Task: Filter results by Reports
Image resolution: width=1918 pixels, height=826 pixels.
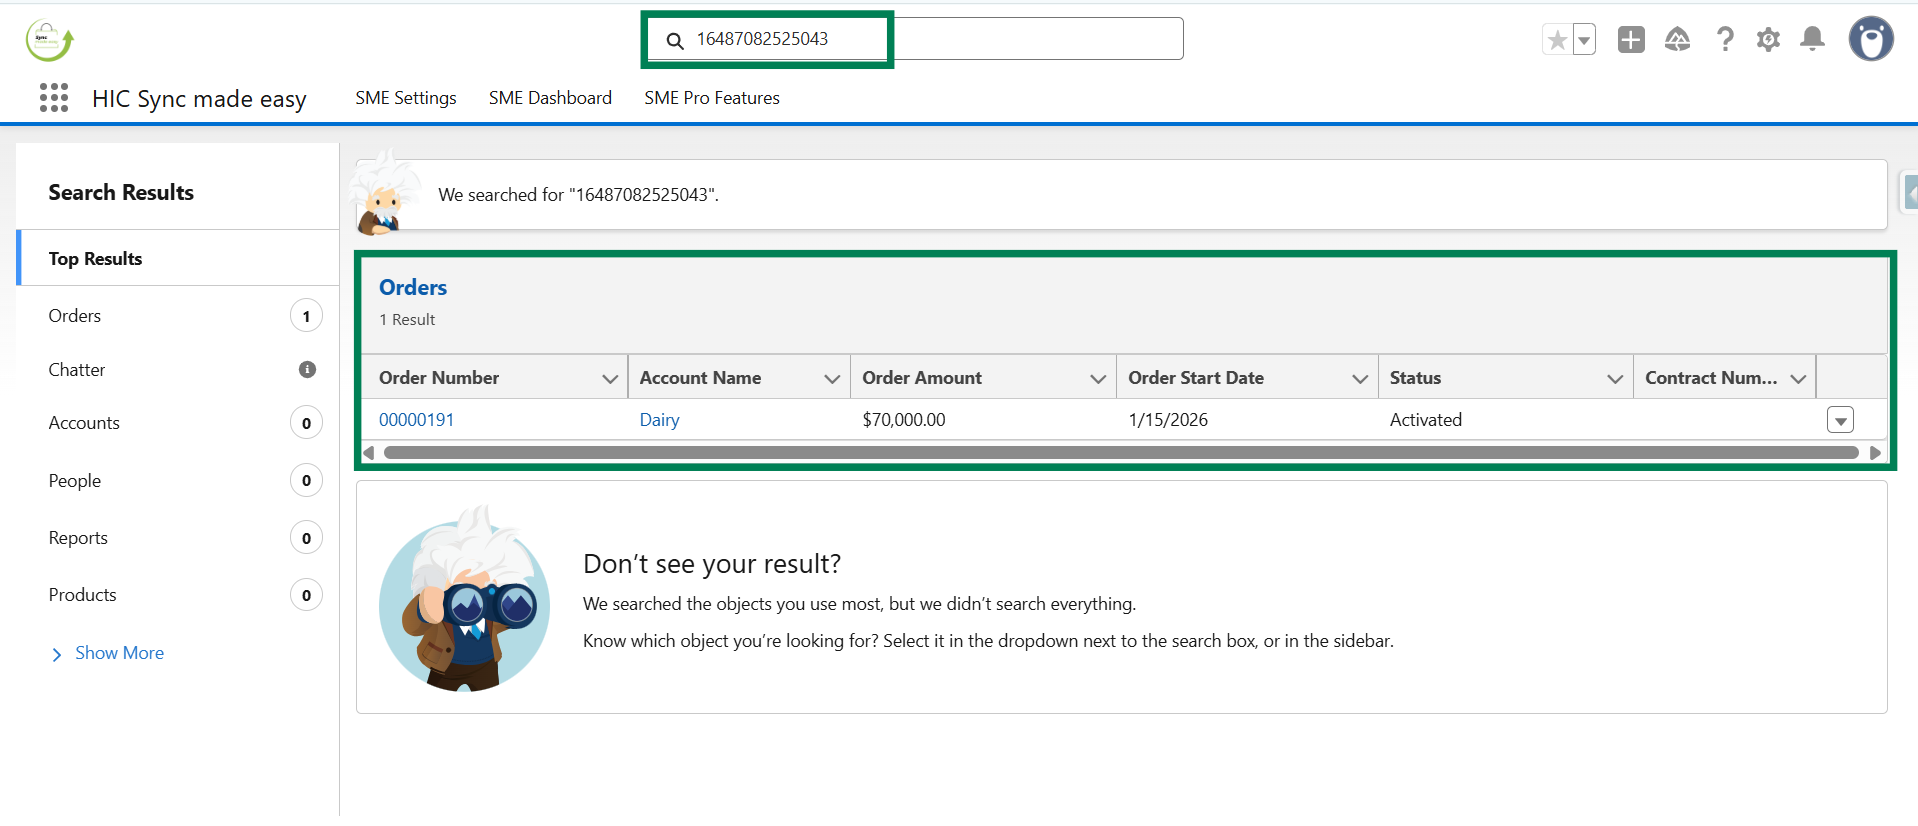Action: 178,538
